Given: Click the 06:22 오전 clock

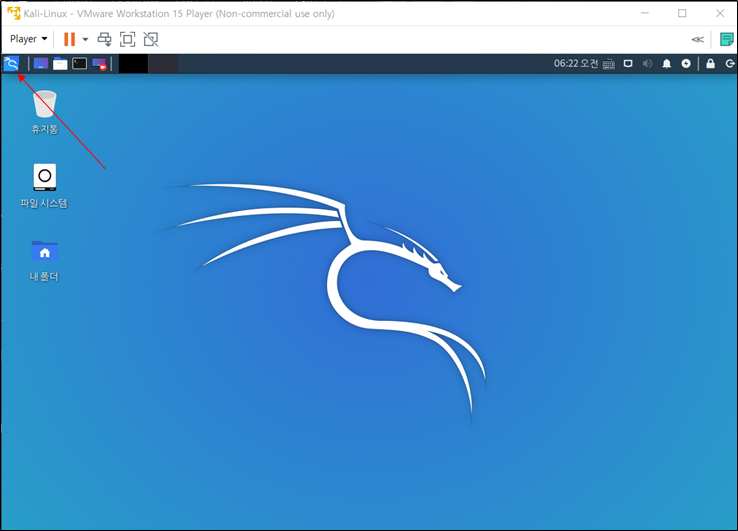Looking at the screenshot, I should coord(576,64).
